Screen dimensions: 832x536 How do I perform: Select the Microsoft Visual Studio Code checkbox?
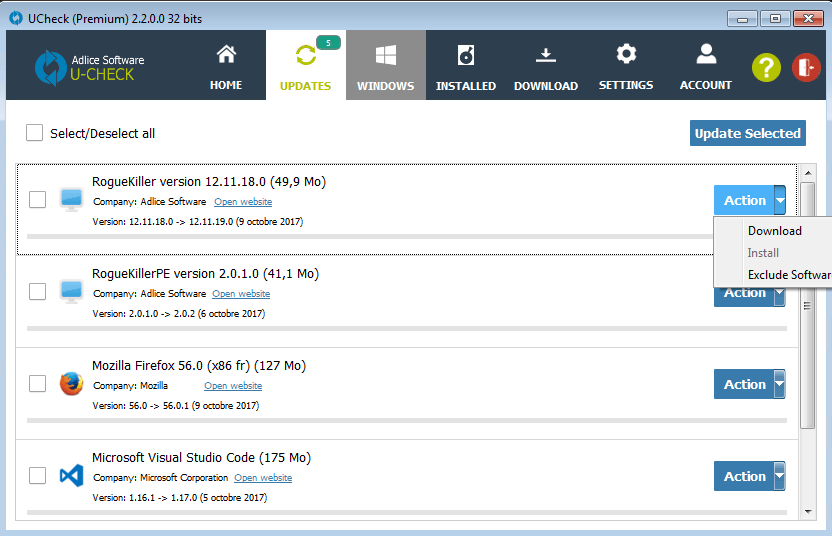[37, 476]
